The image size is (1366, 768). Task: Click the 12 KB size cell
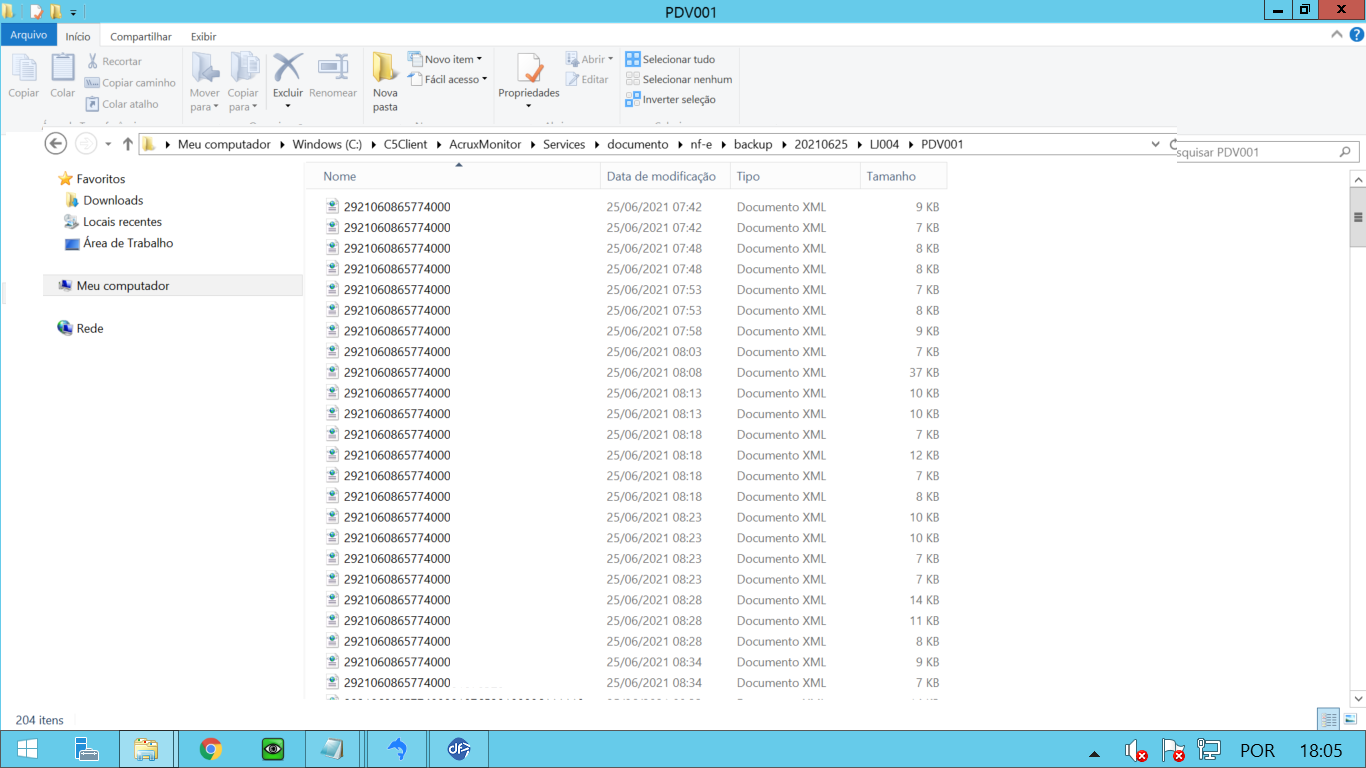pyautogui.click(x=924, y=455)
